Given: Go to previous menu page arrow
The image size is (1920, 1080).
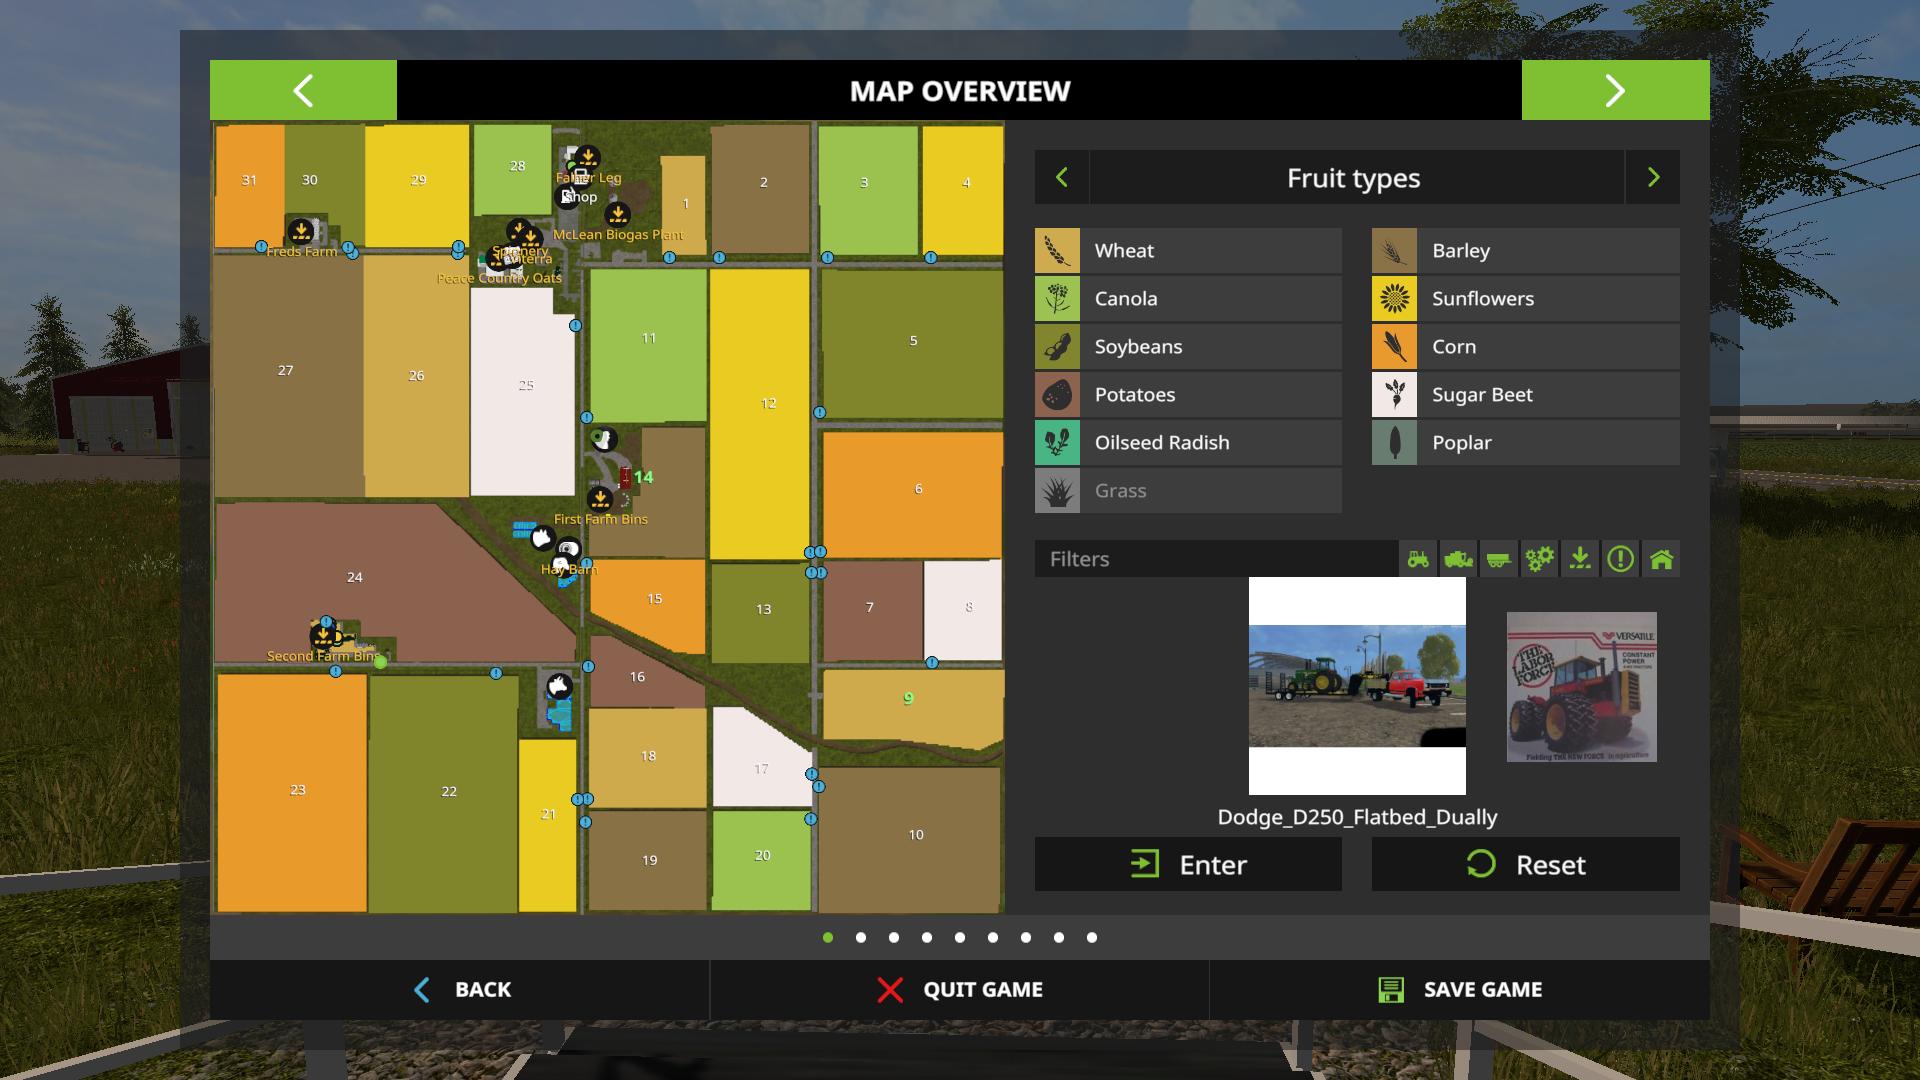Looking at the screenshot, I should click(303, 90).
